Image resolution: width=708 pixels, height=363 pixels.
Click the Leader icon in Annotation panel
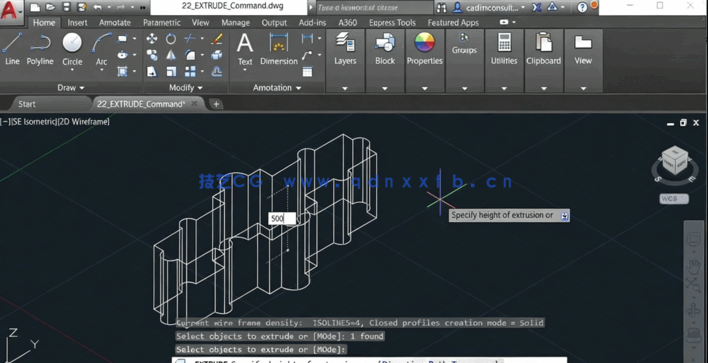(x=307, y=55)
